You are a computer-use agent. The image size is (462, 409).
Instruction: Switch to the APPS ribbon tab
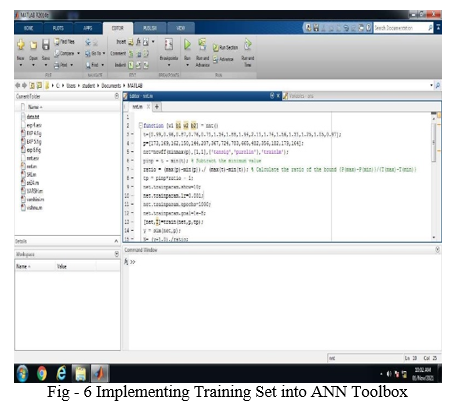click(x=88, y=28)
